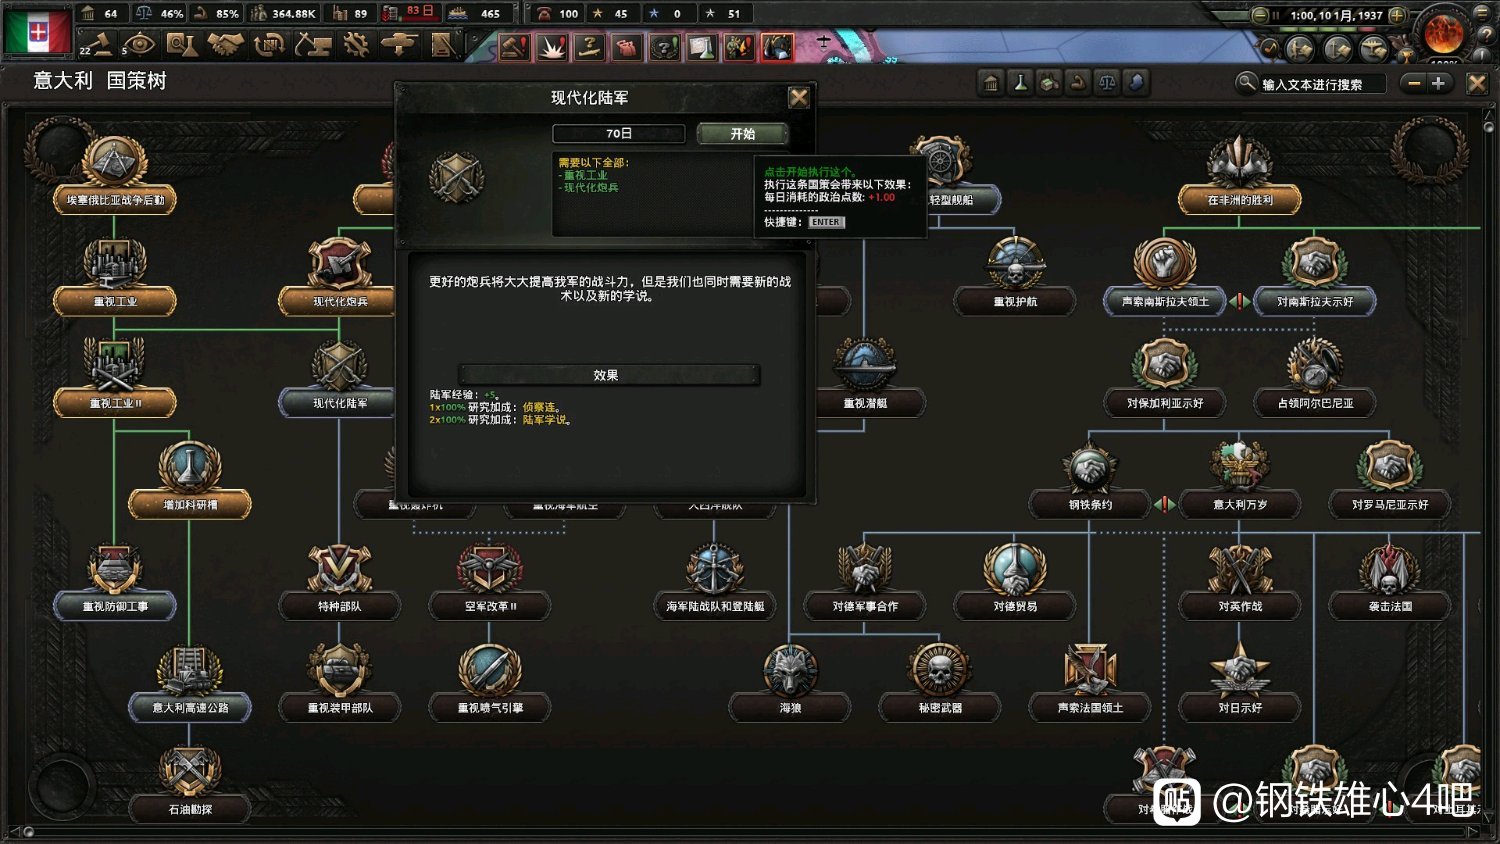The width and height of the screenshot is (1500, 844).
Task: Select the 在非洲的胜利 focus
Action: point(1240,174)
